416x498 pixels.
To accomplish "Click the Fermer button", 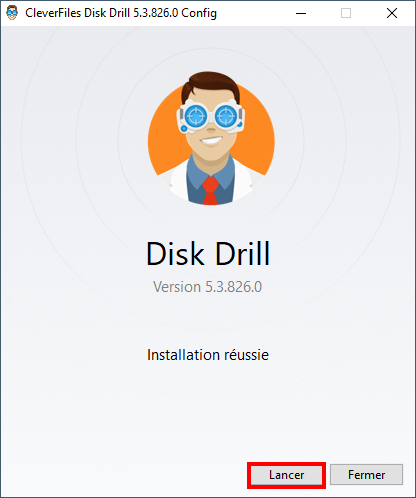I will coord(366,475).
